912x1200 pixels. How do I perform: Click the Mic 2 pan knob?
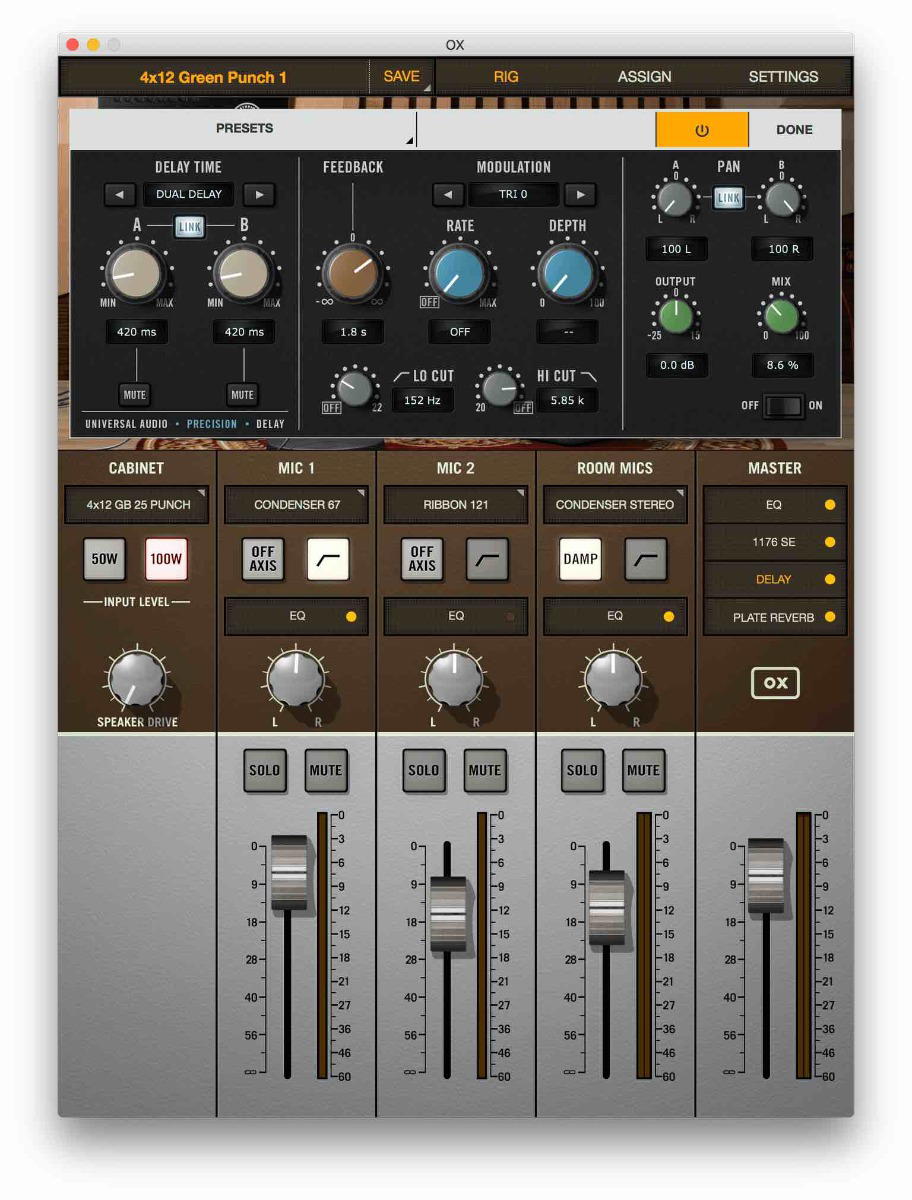[x=455, y=680]
